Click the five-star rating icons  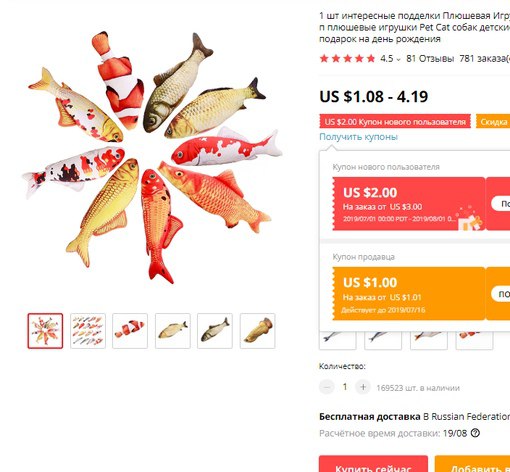(x=347, y=59)
